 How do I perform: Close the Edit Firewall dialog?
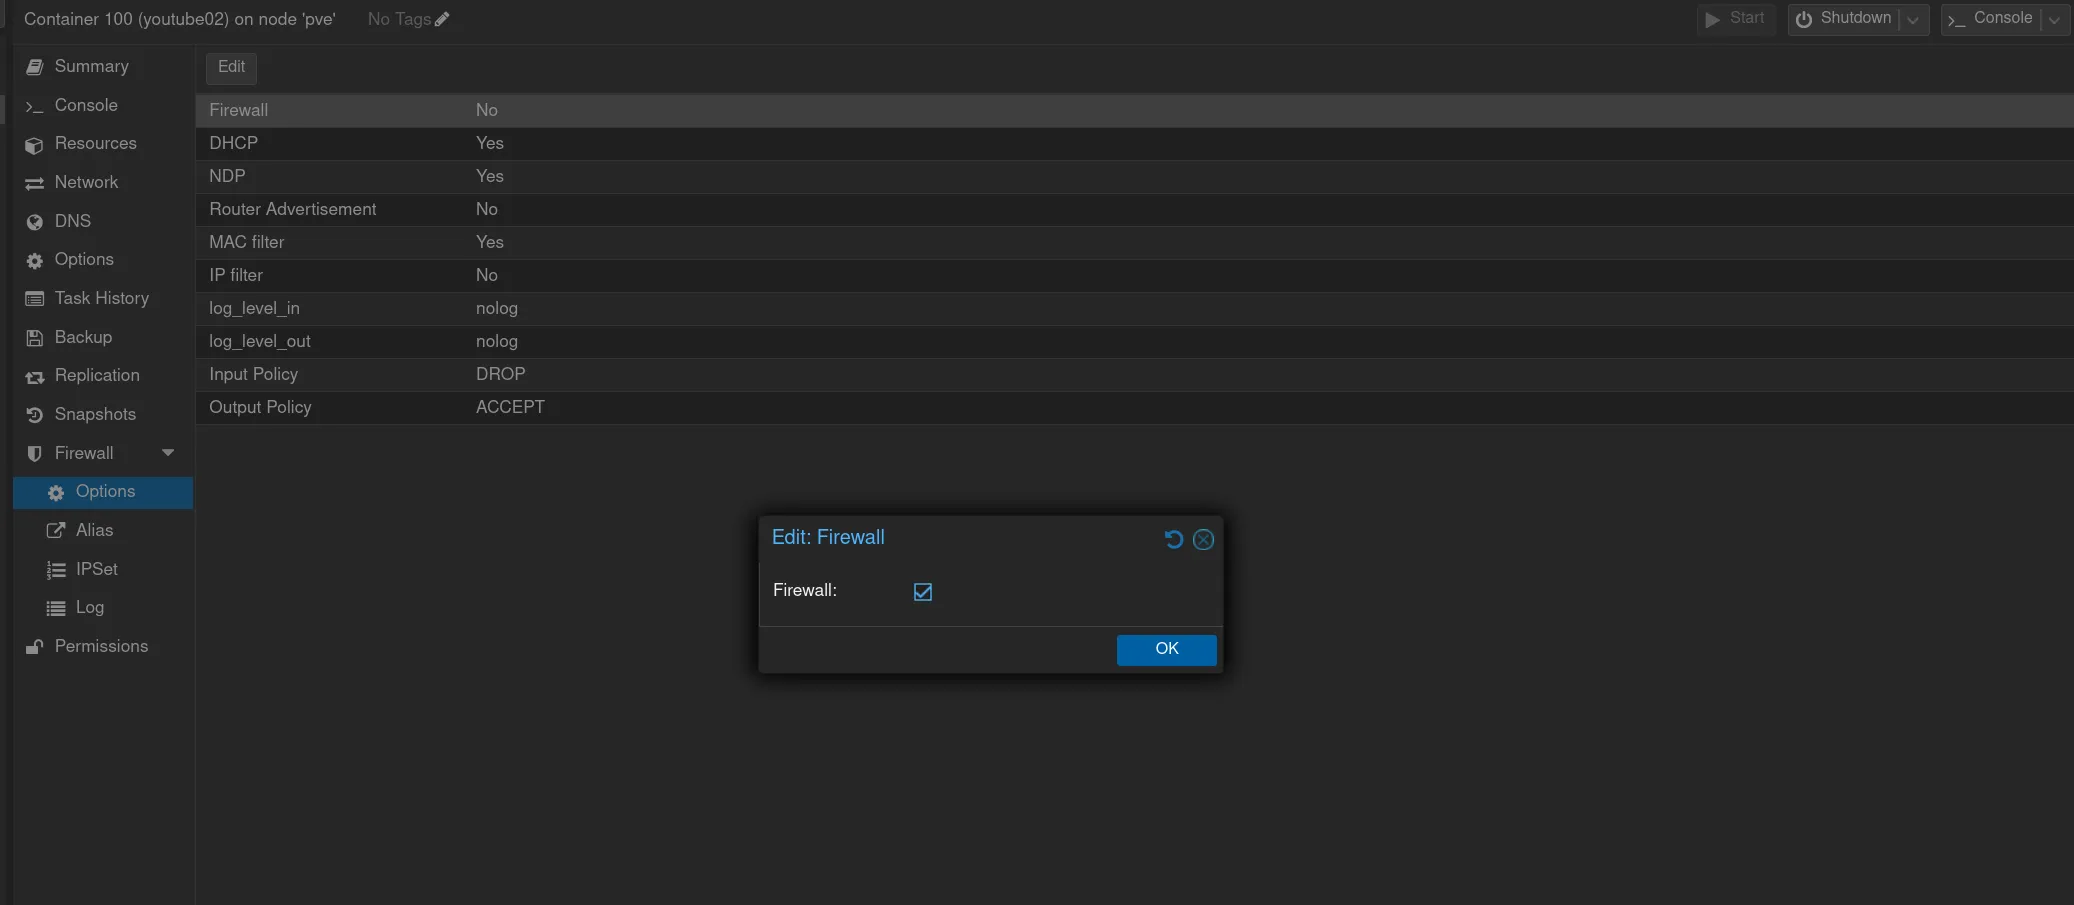pyautogui.click(x=1203, y=540)
